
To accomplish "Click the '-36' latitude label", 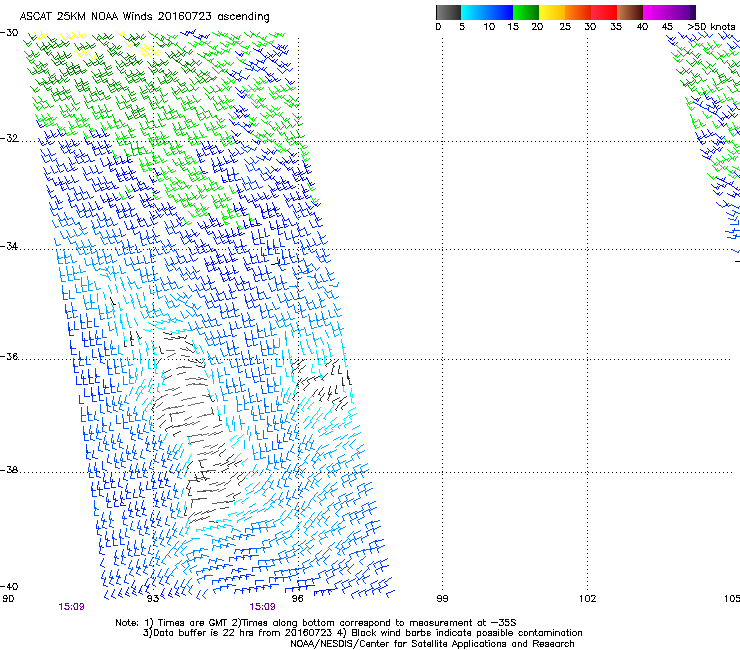I will coord(9,356).
